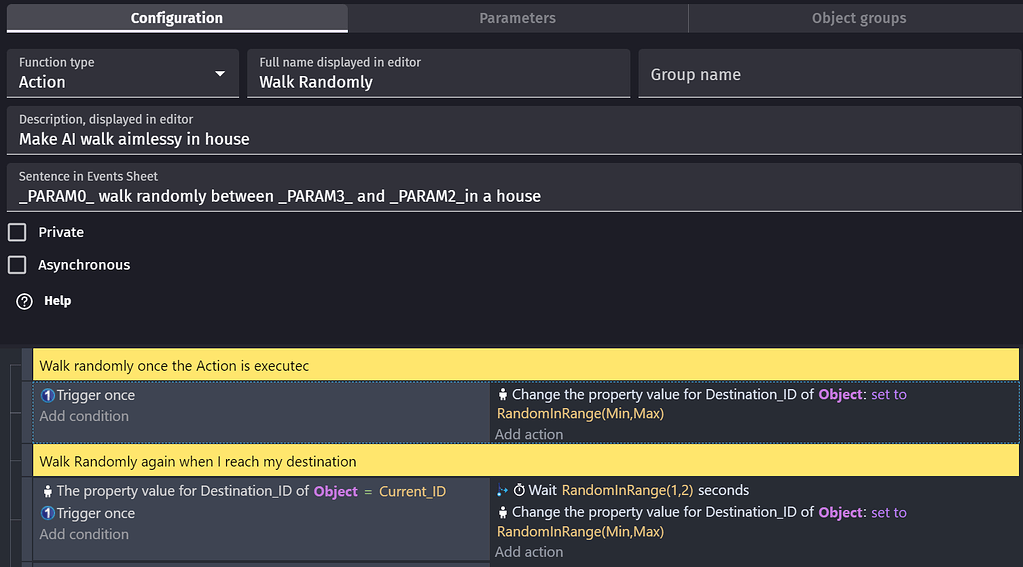Click the async arrow icon before Wait
Viewport: 1023px width, 567px height.
click(502, 490)
